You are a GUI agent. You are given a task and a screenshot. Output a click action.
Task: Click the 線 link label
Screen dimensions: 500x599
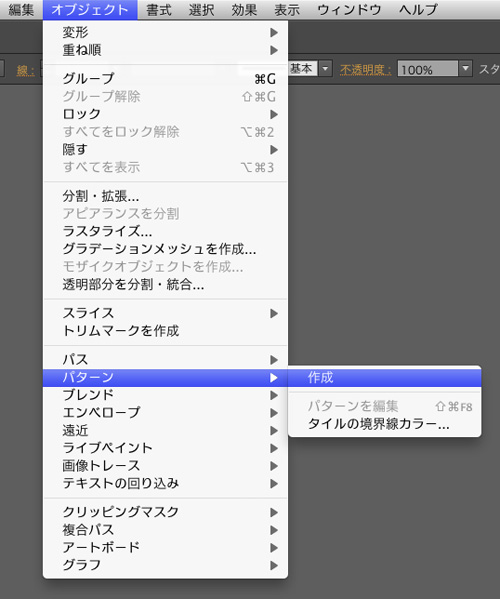(26, 70)
